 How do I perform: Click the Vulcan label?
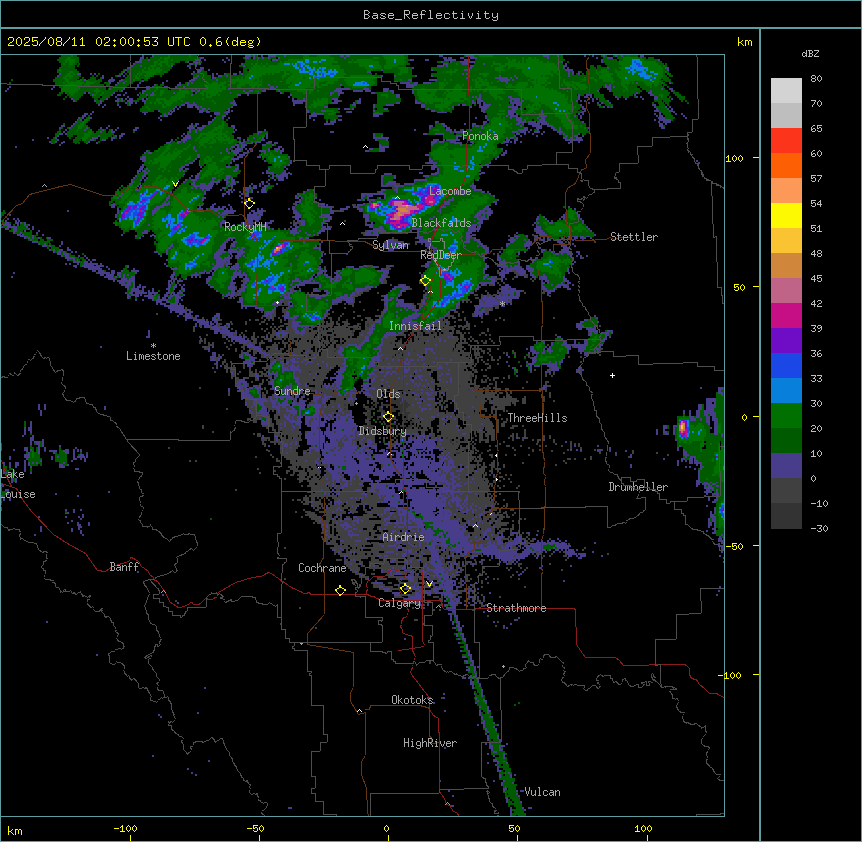pyautogui.click(x=542, y=792)
